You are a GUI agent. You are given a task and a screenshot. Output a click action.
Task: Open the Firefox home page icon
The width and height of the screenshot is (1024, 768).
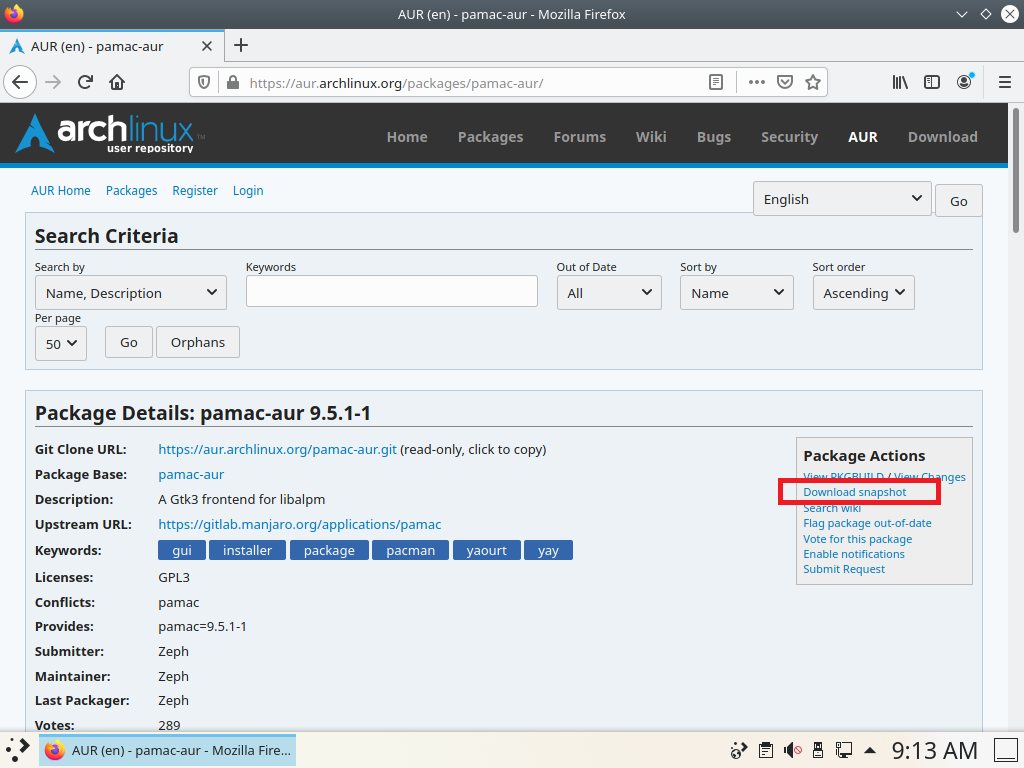(117, 82)
